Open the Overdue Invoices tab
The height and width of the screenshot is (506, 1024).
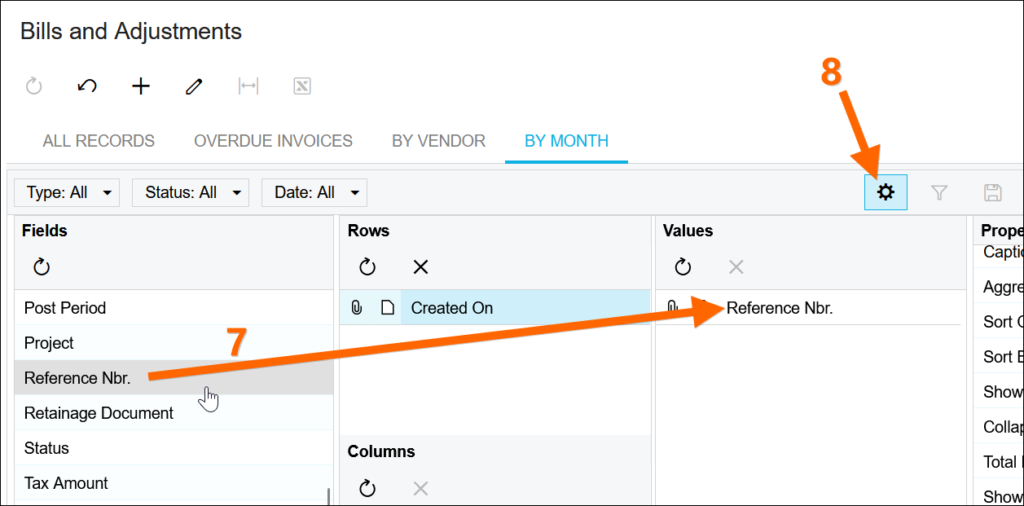(x=273, y=141)
